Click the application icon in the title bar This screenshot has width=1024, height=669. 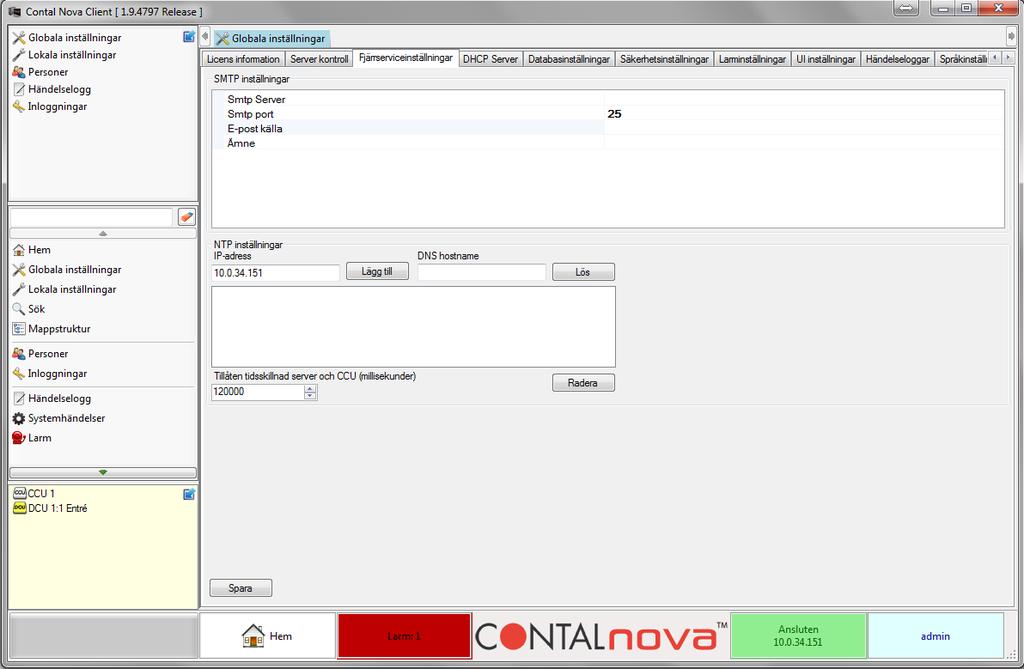pyautogui.click(x=14, y=12)
